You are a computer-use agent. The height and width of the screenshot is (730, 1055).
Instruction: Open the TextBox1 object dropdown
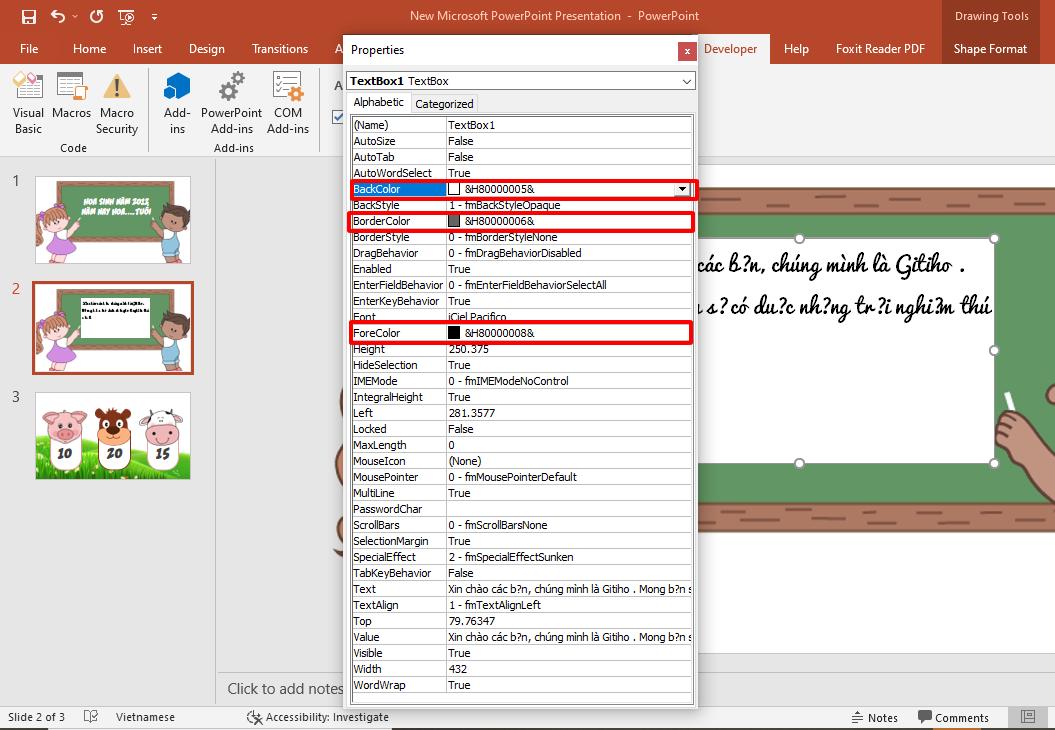pos(688,81)
